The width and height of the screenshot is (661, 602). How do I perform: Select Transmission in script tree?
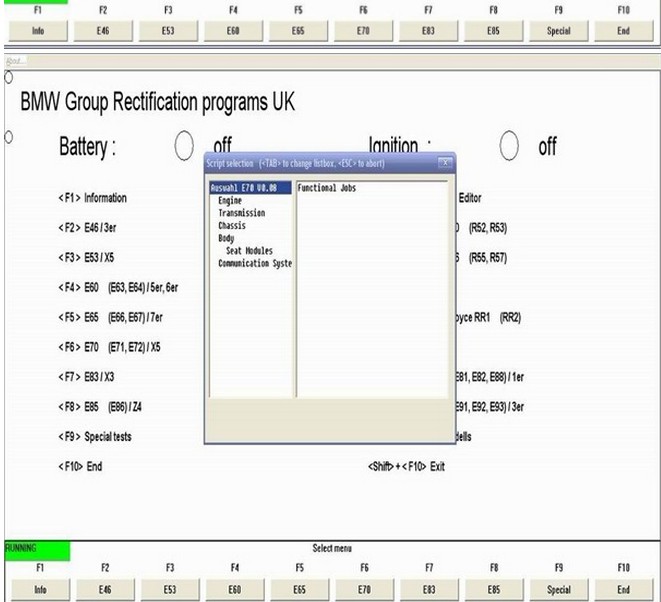[242, 213]
